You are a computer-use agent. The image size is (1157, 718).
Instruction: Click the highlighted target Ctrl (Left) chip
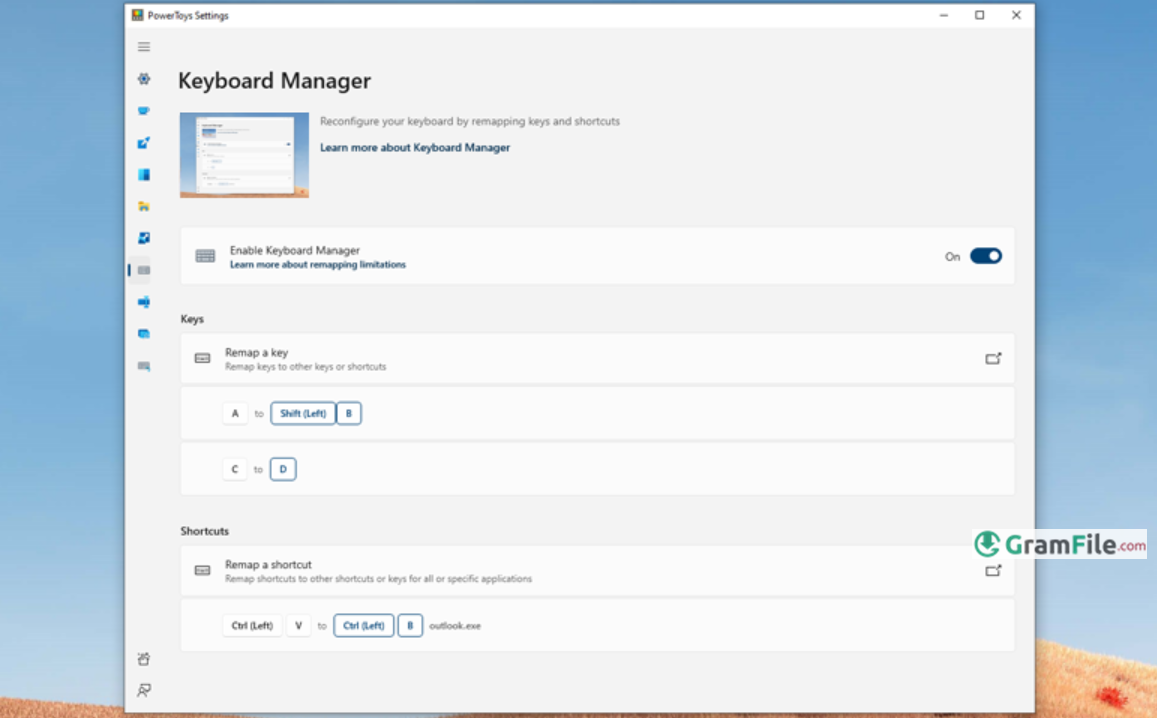[x=363, y=626]
